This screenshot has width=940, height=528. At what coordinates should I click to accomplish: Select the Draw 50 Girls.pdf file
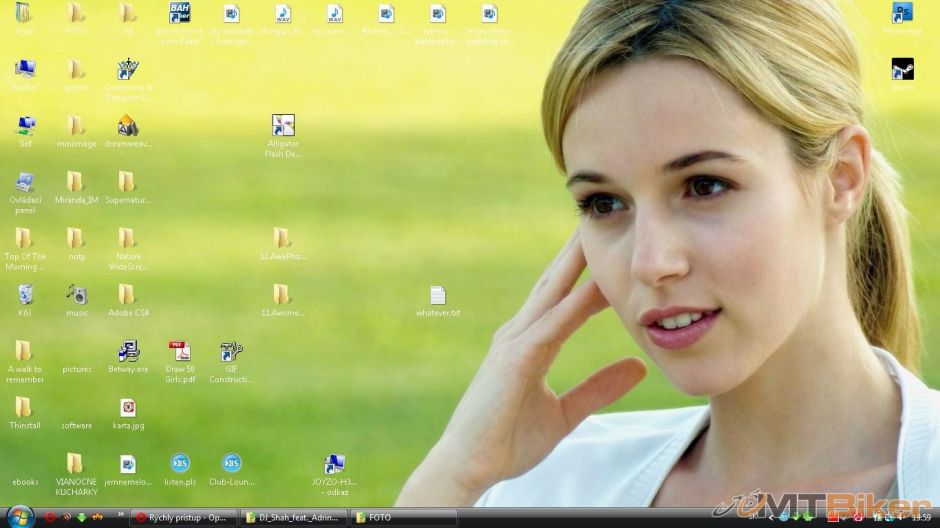coord(180,352)
